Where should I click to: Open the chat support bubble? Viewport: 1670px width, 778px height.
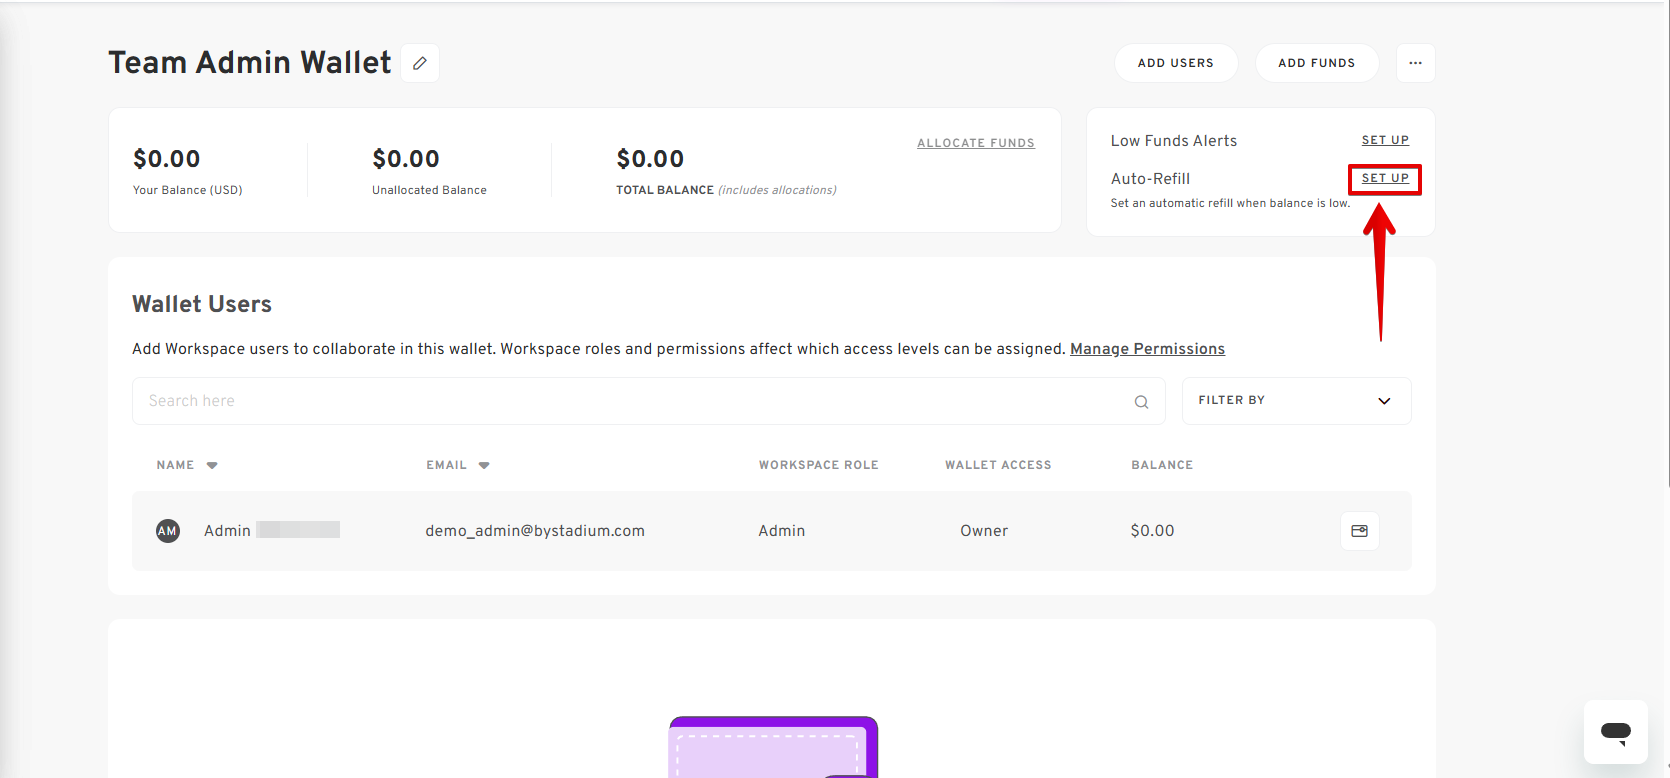(x=1615, y=732)
